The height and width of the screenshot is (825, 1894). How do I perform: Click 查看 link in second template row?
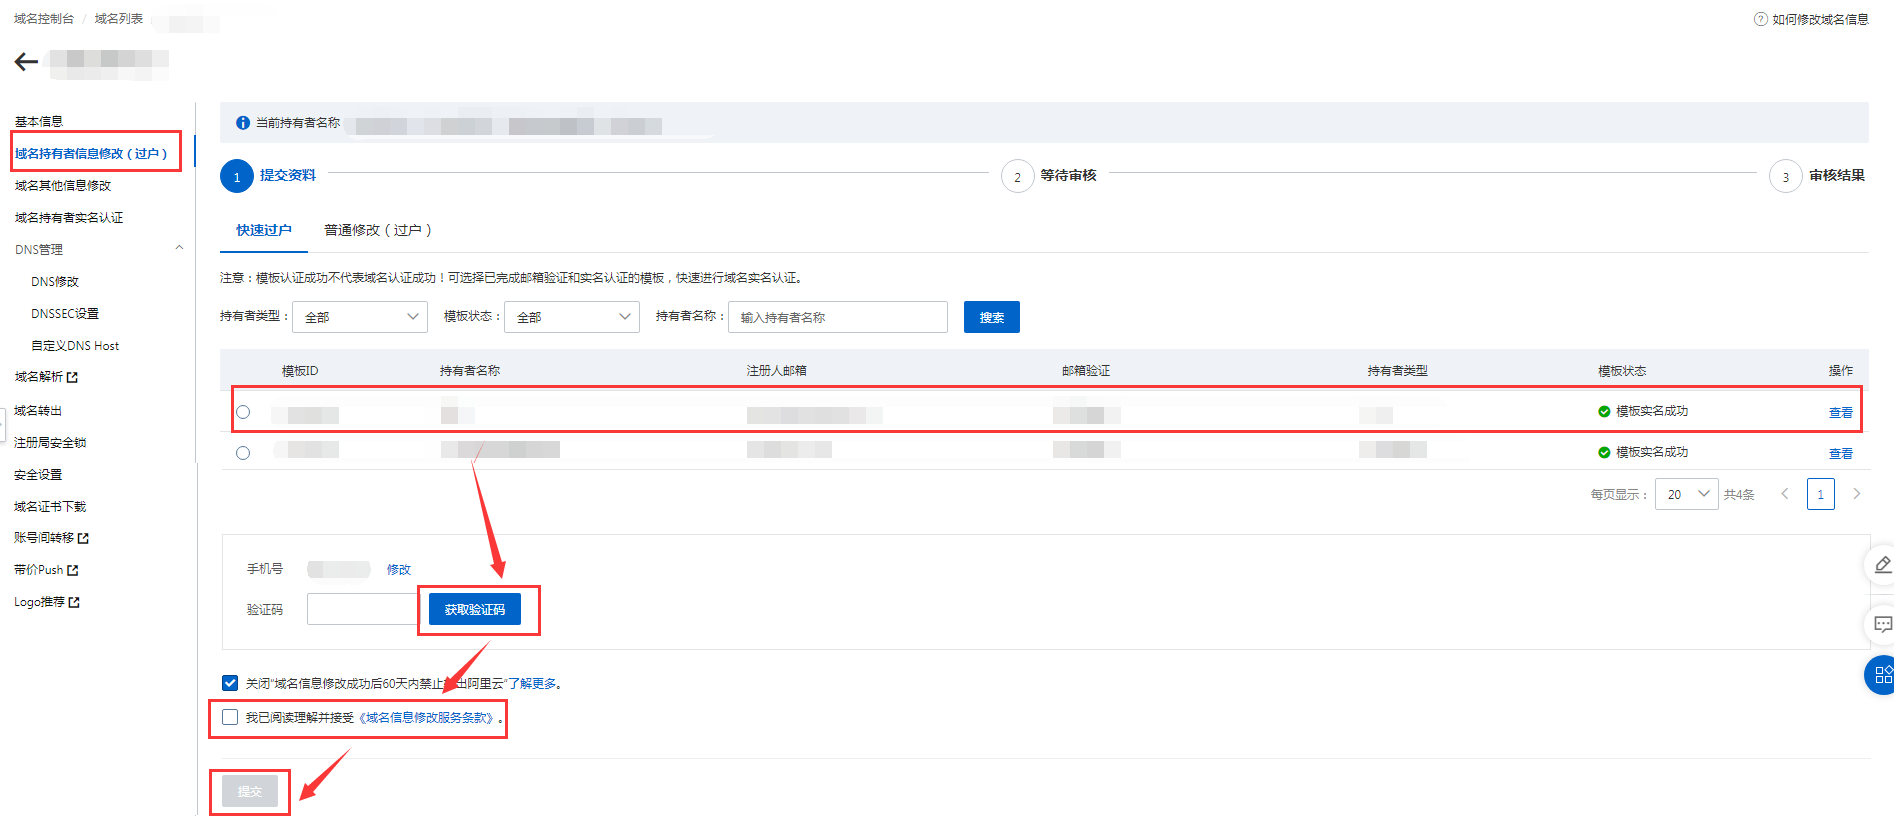click(x=1841, y=453)
